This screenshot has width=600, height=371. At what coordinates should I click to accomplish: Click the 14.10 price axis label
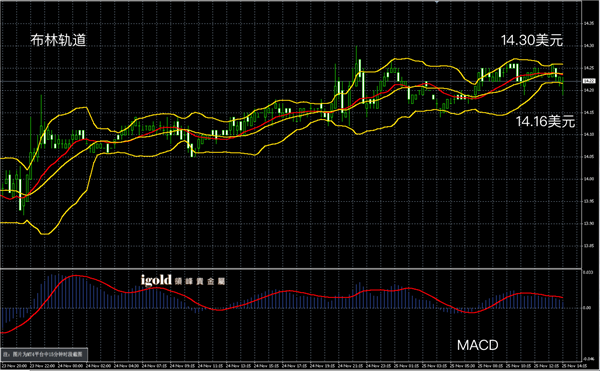tap(588, 135)
